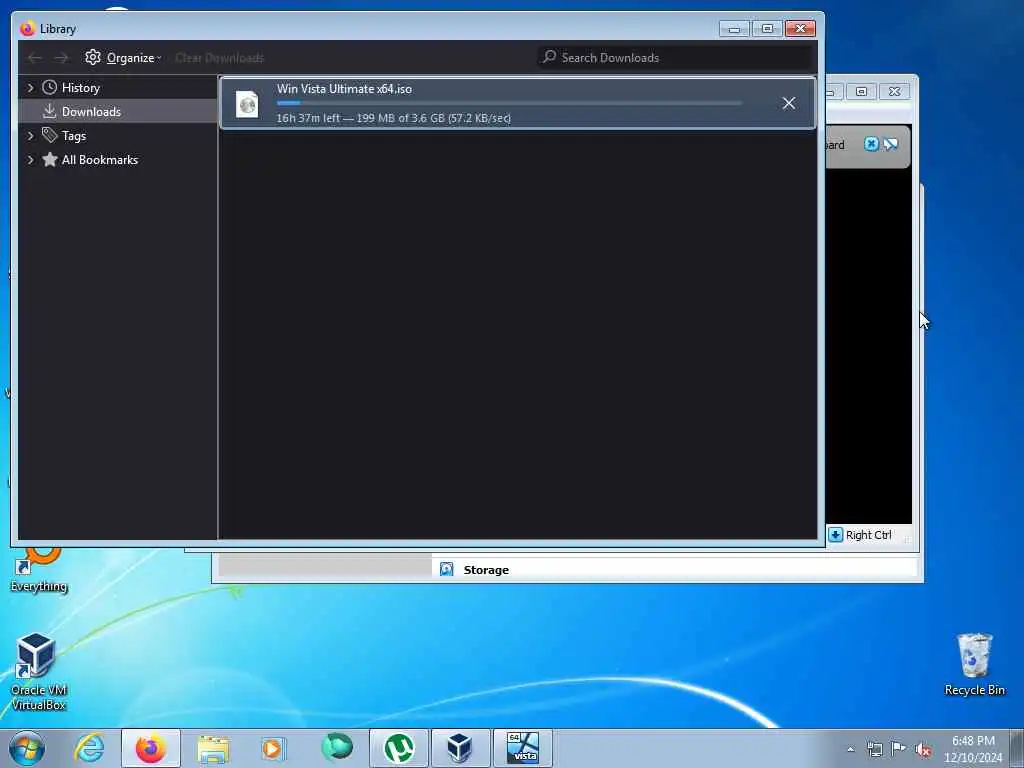The height and width of the screenshot is (768, 1024).
Task: Expand the History tree node
Action: click(x=30, y=88)
